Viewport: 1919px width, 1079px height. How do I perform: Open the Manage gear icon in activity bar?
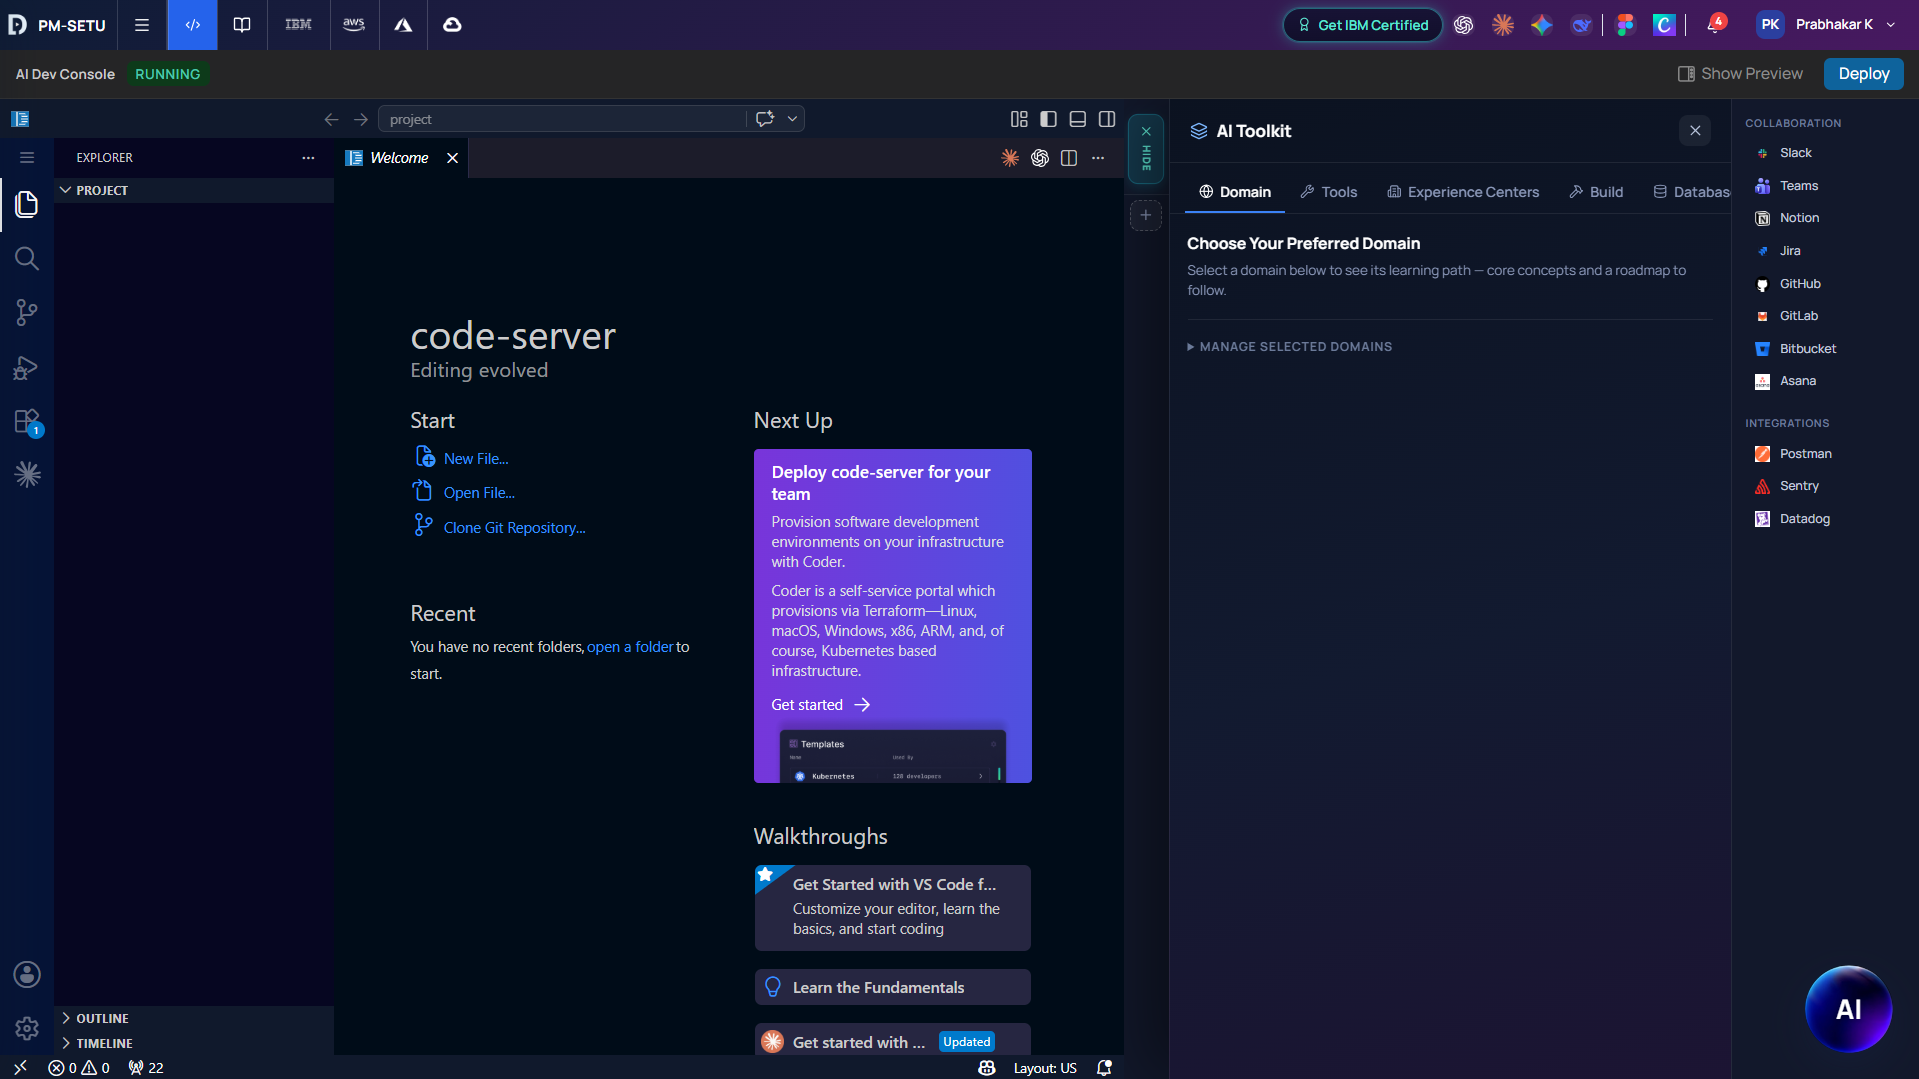click(27, 1028)
